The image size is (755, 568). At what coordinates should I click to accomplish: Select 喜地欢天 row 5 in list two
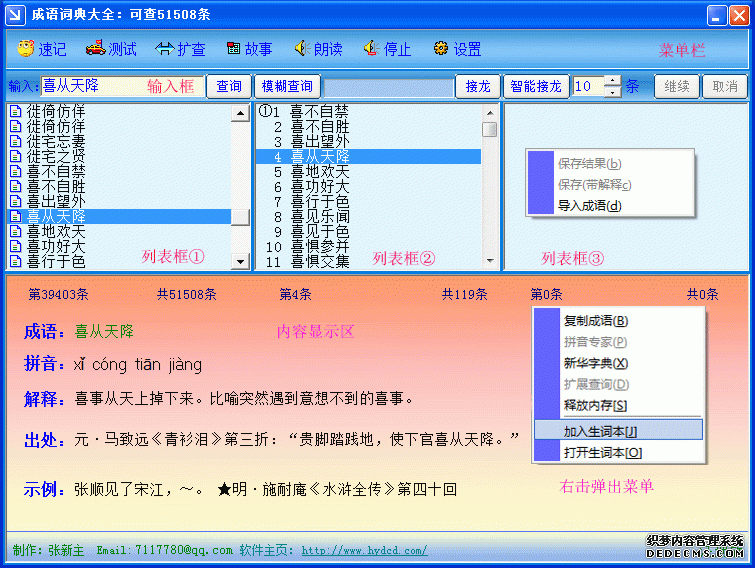368,171
